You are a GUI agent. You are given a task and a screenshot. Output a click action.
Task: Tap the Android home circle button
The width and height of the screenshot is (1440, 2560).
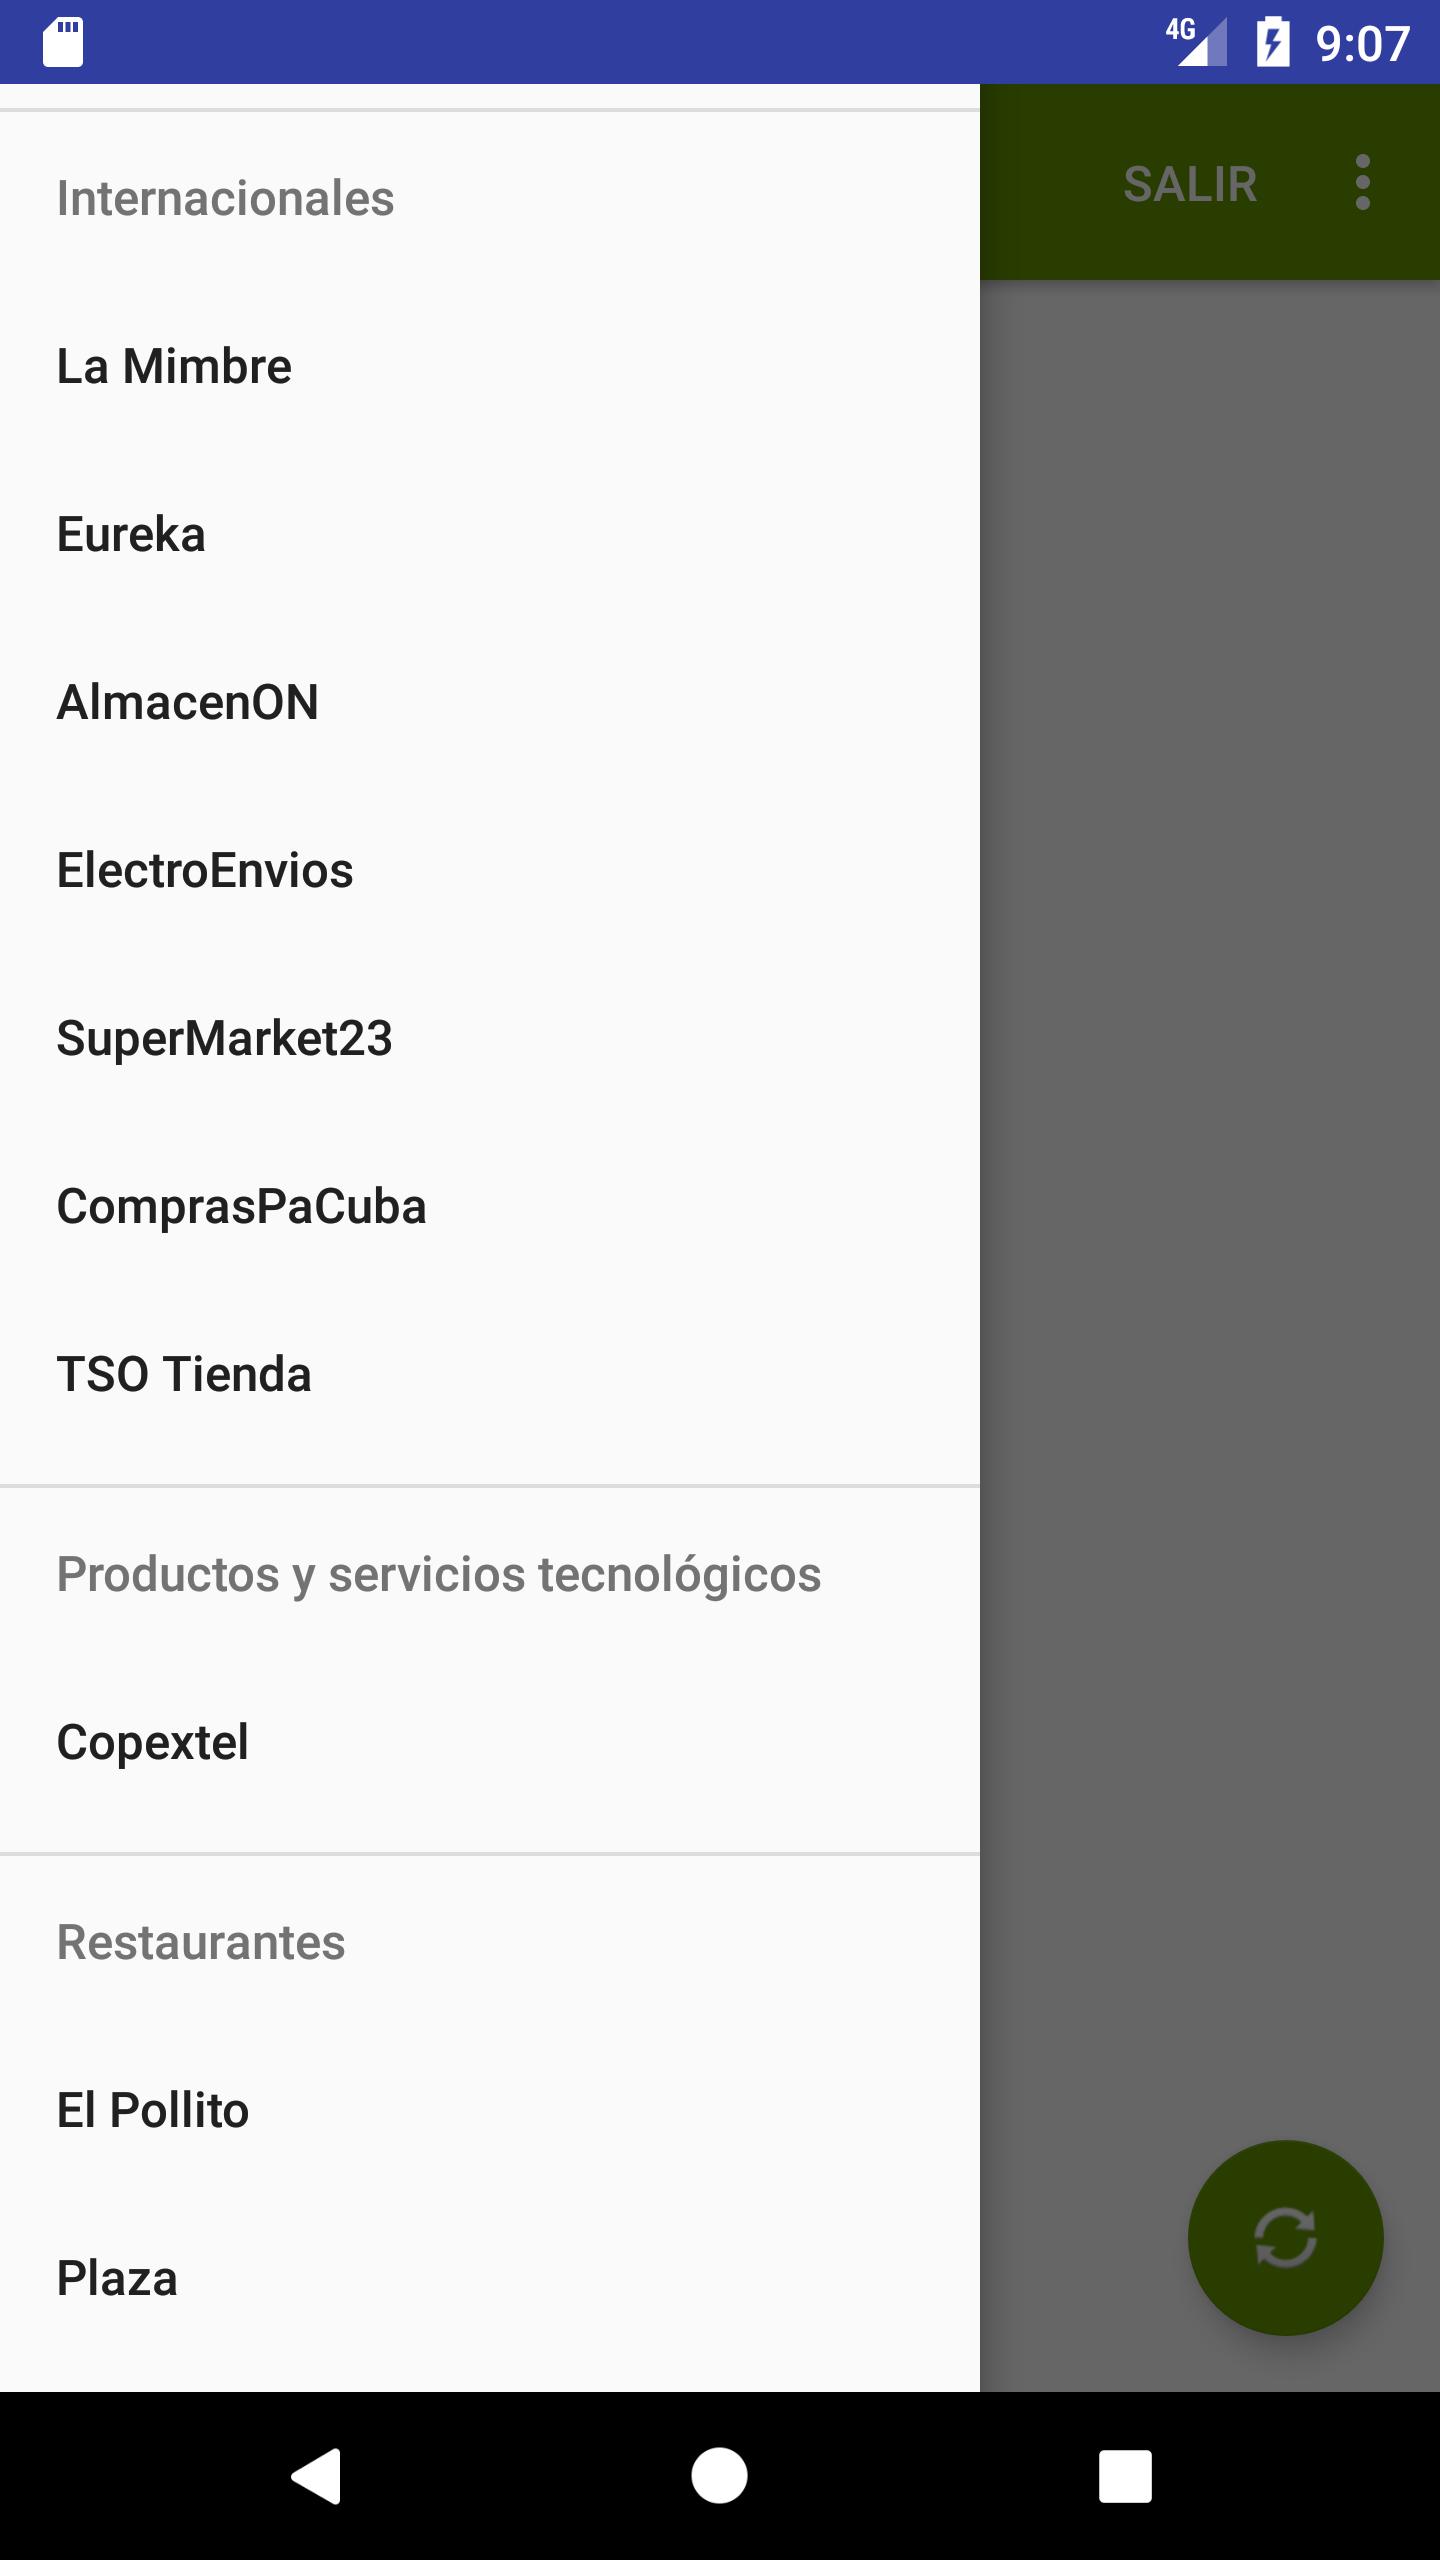(719, 2476)
